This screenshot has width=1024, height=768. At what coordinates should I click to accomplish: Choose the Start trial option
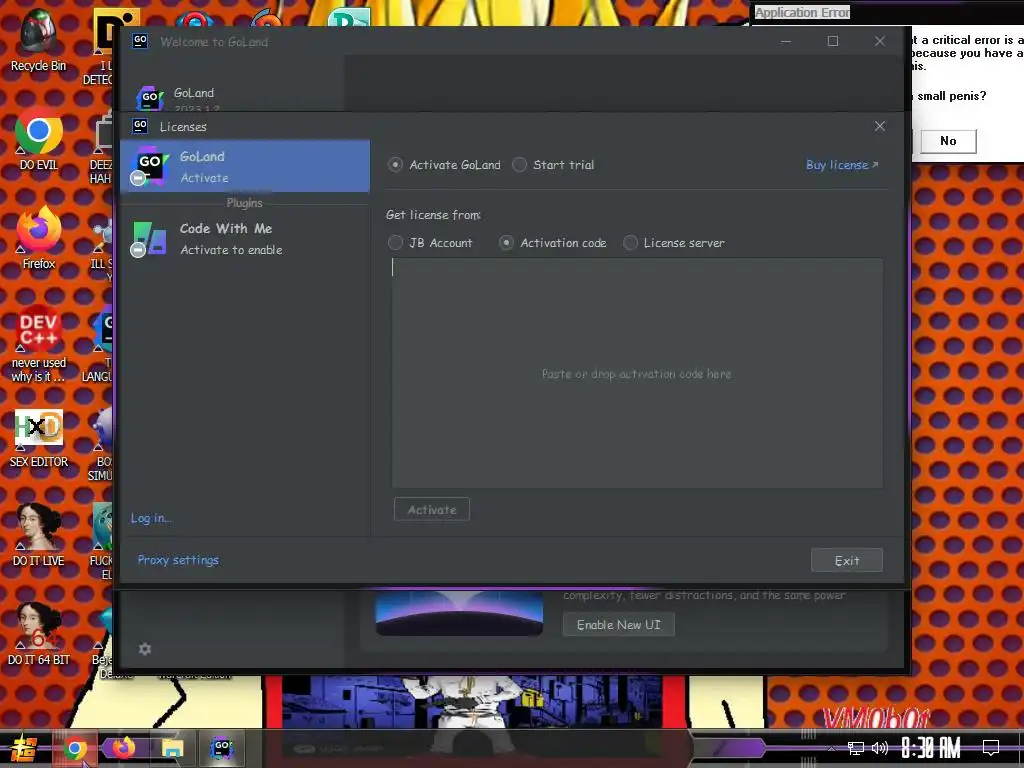pyautogui.click(x=519, y=165)
